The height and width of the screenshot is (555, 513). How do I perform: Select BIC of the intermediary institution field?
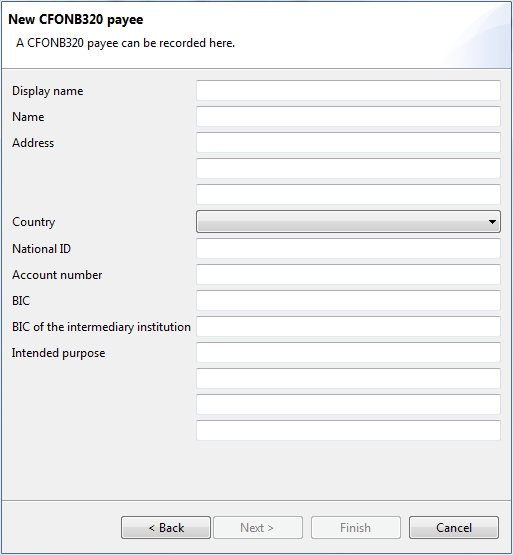(x=348, y=326)
